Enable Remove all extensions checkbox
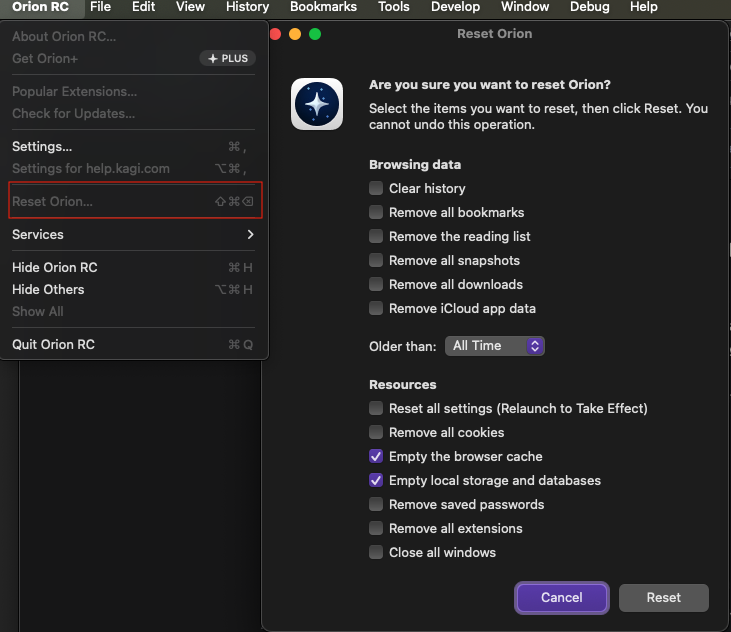The height and width of the screenshot is (632, 731). point(376,528)
